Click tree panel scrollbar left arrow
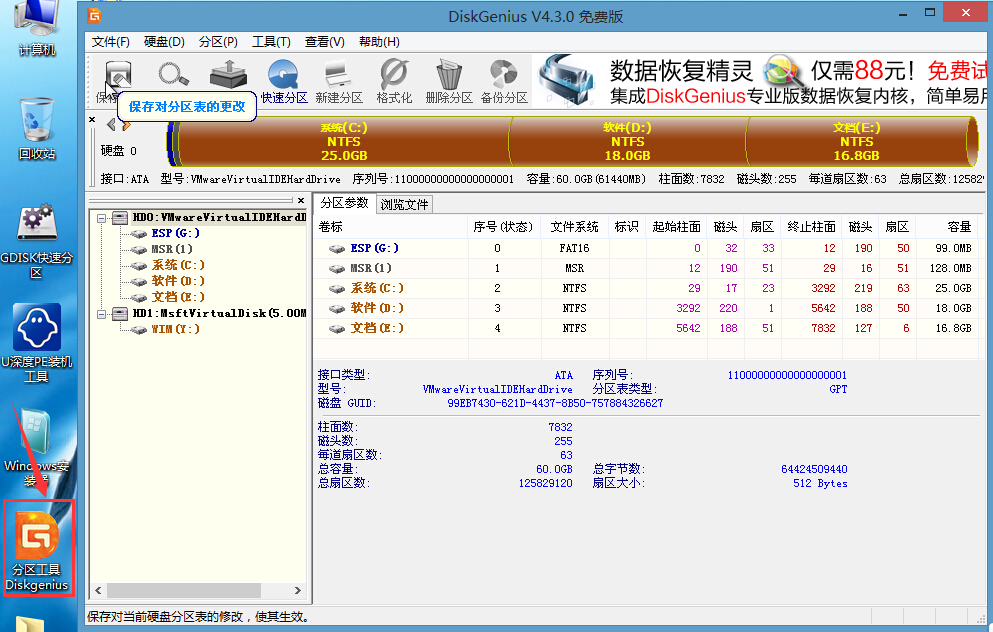993x632 pixels. pyautogui.click(x=98, y=590)
